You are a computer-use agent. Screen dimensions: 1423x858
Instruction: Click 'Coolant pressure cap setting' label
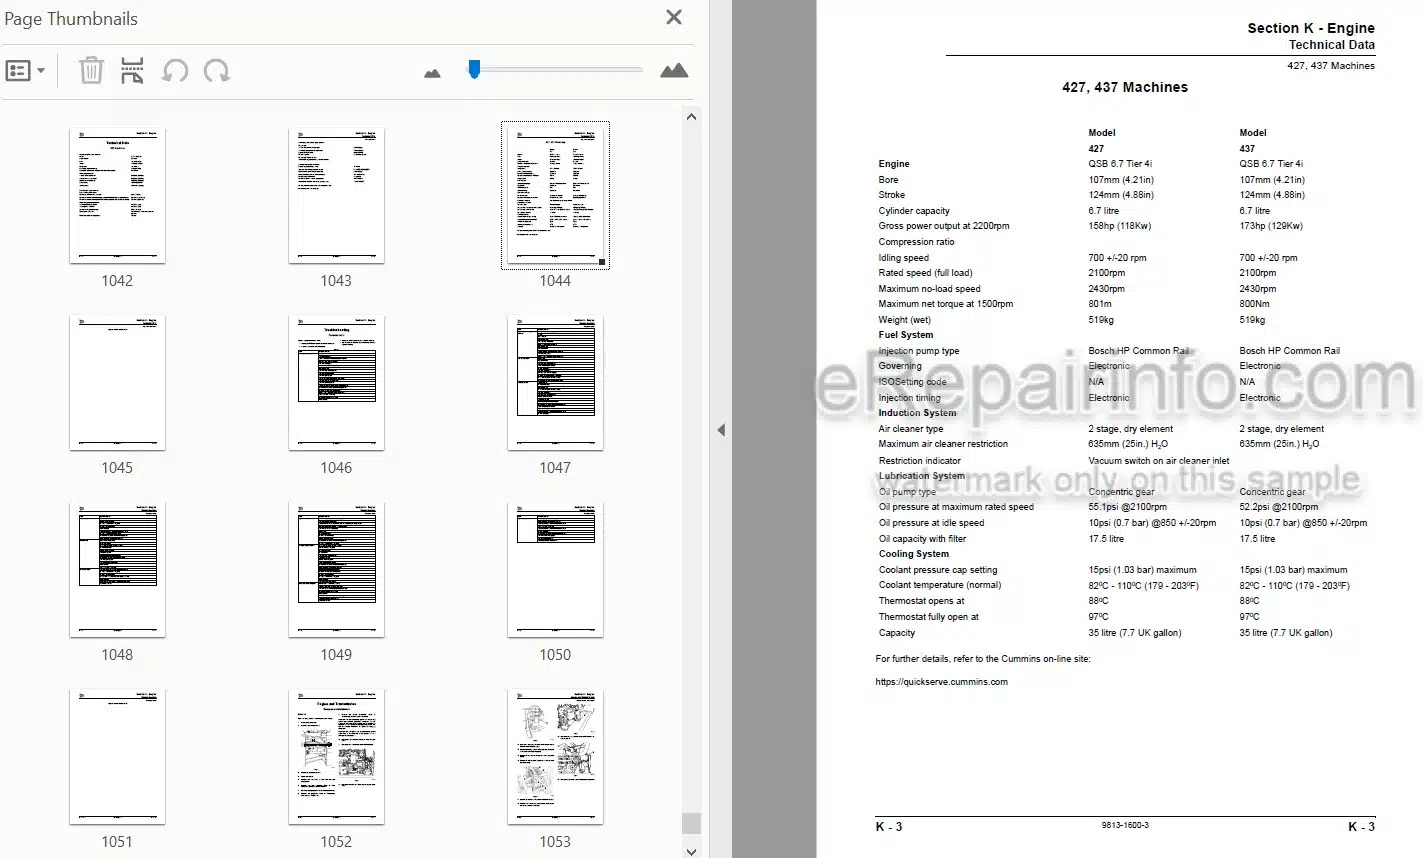(x=937, y=570)
